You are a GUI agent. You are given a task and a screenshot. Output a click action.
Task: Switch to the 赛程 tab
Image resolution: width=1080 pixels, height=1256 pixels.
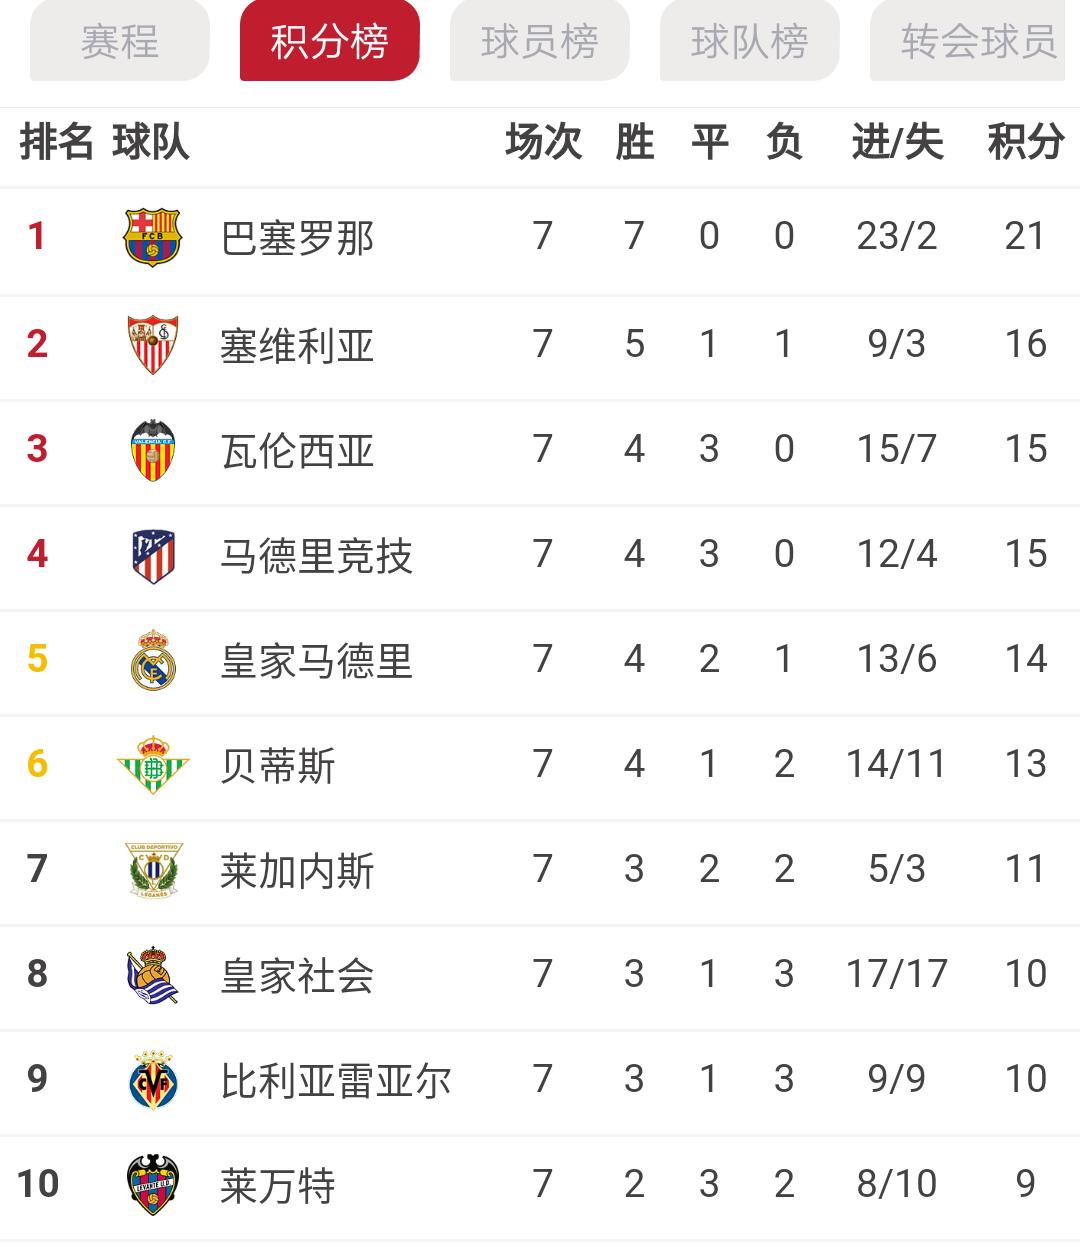(118, 43)
